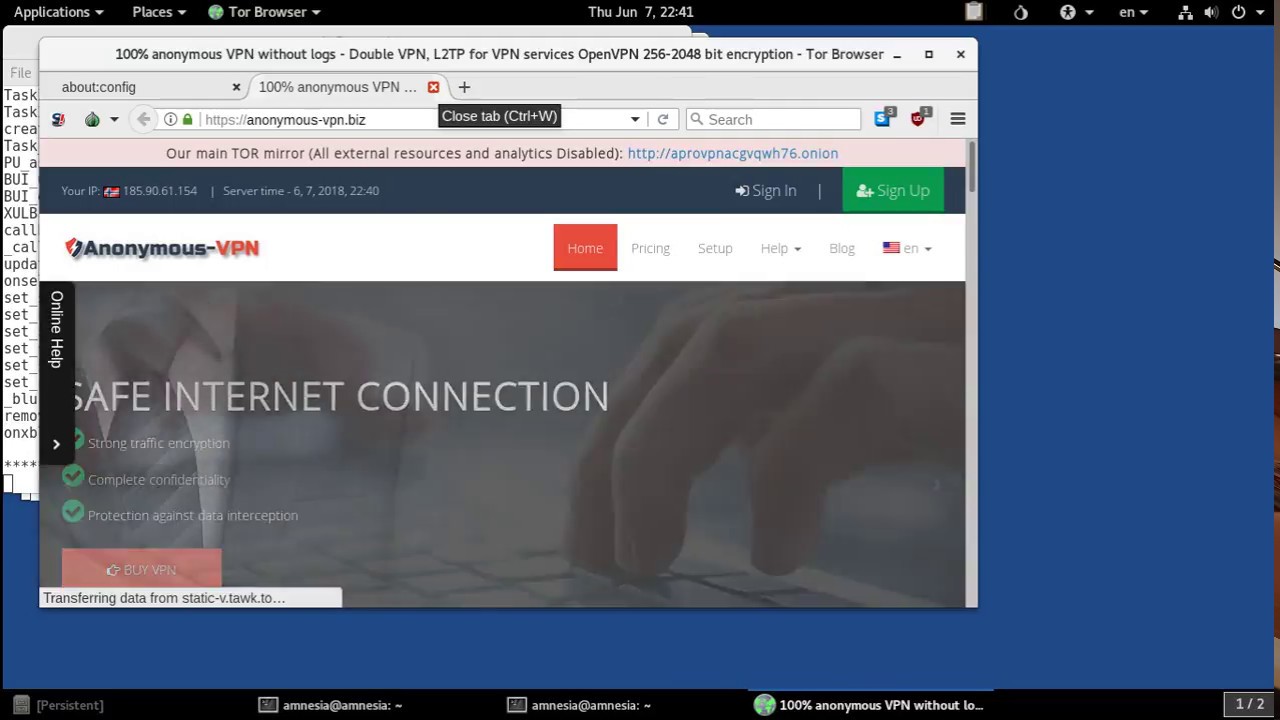Show site information icon in address bar
Screen dimensions: 1280x720
pyautogui.click(x=171, y=119)
